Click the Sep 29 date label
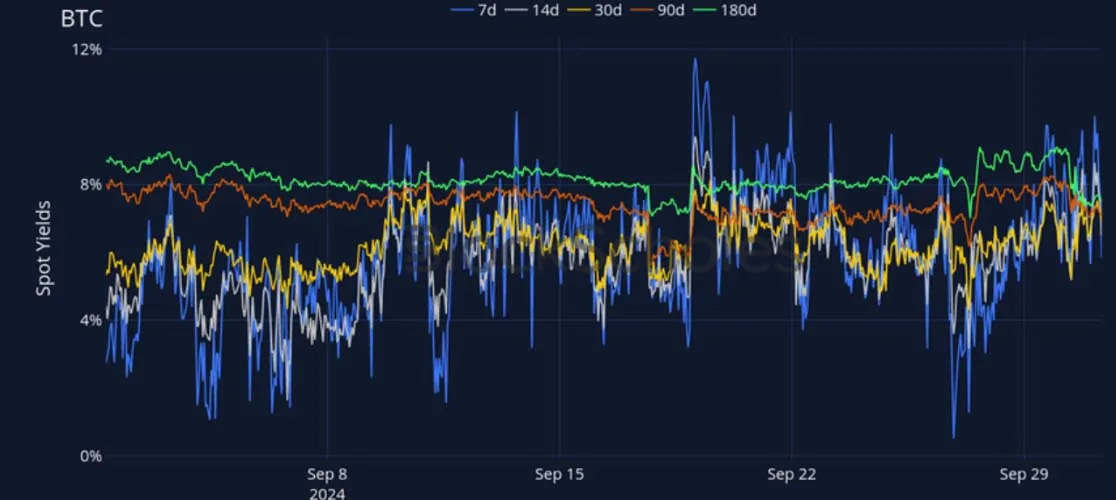The height and width of the screenshot is (500, 1116). click(1023, 475)
